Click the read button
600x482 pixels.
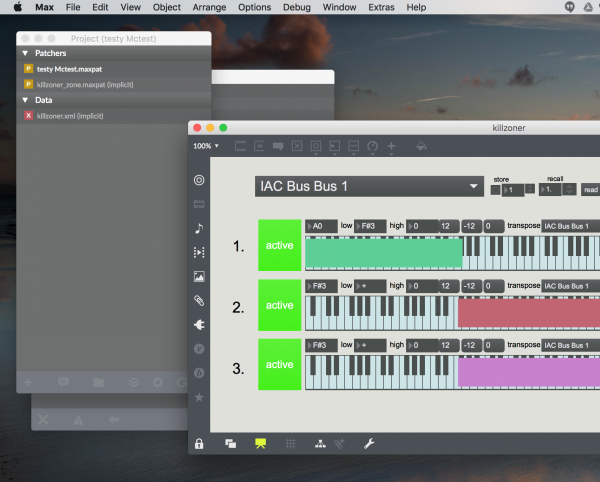[x=590, y=189]
